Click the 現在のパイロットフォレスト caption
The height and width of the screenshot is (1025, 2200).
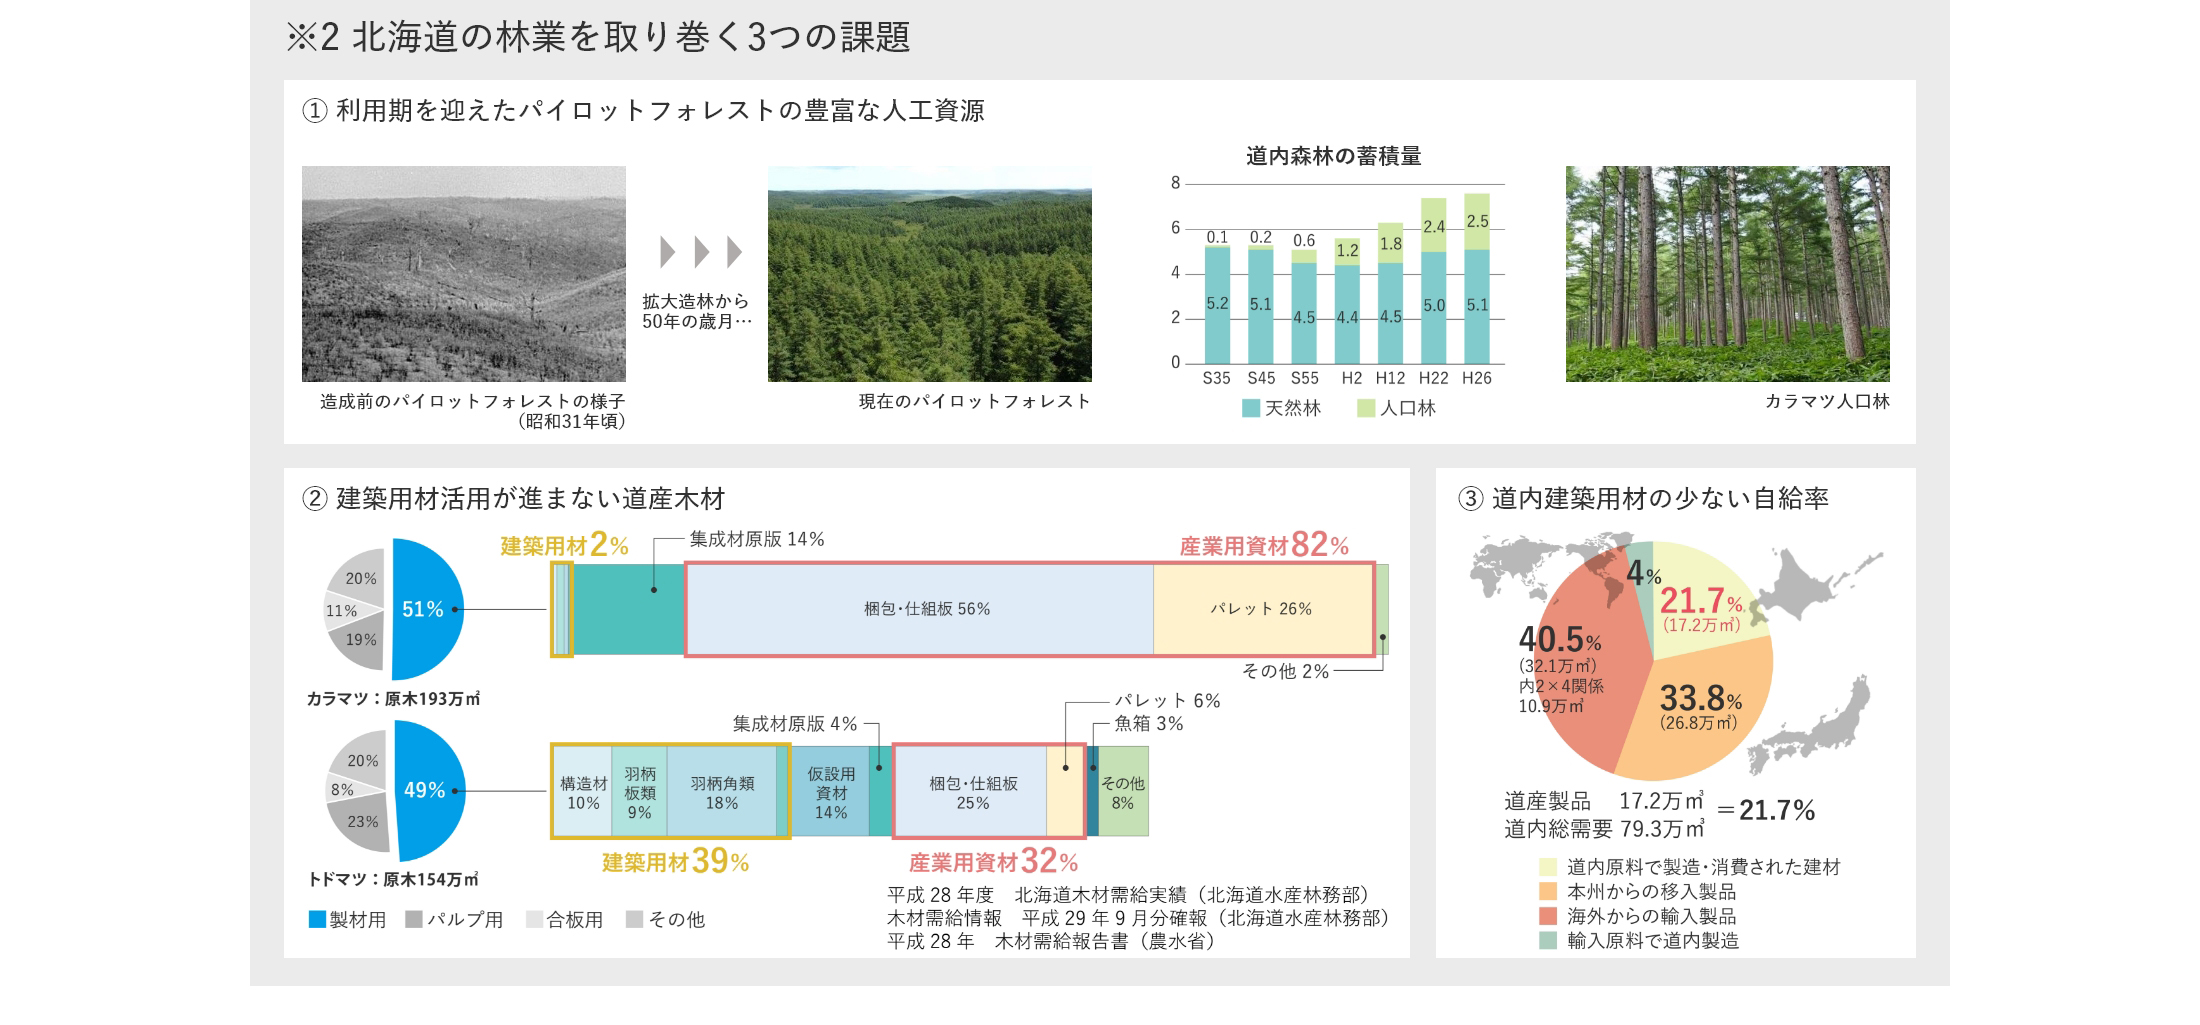pos(975,401)
